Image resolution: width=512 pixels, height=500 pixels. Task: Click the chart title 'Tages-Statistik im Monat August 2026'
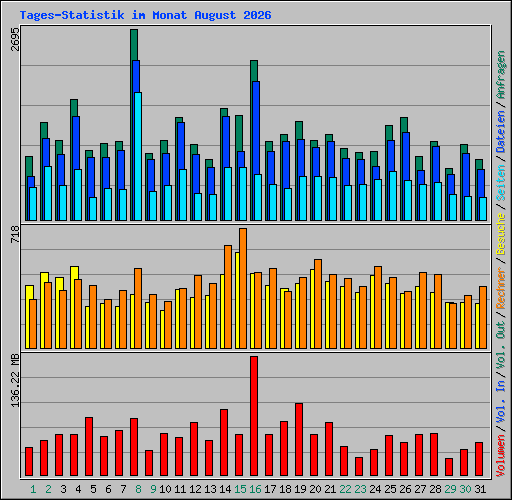(x=145, y=15)
